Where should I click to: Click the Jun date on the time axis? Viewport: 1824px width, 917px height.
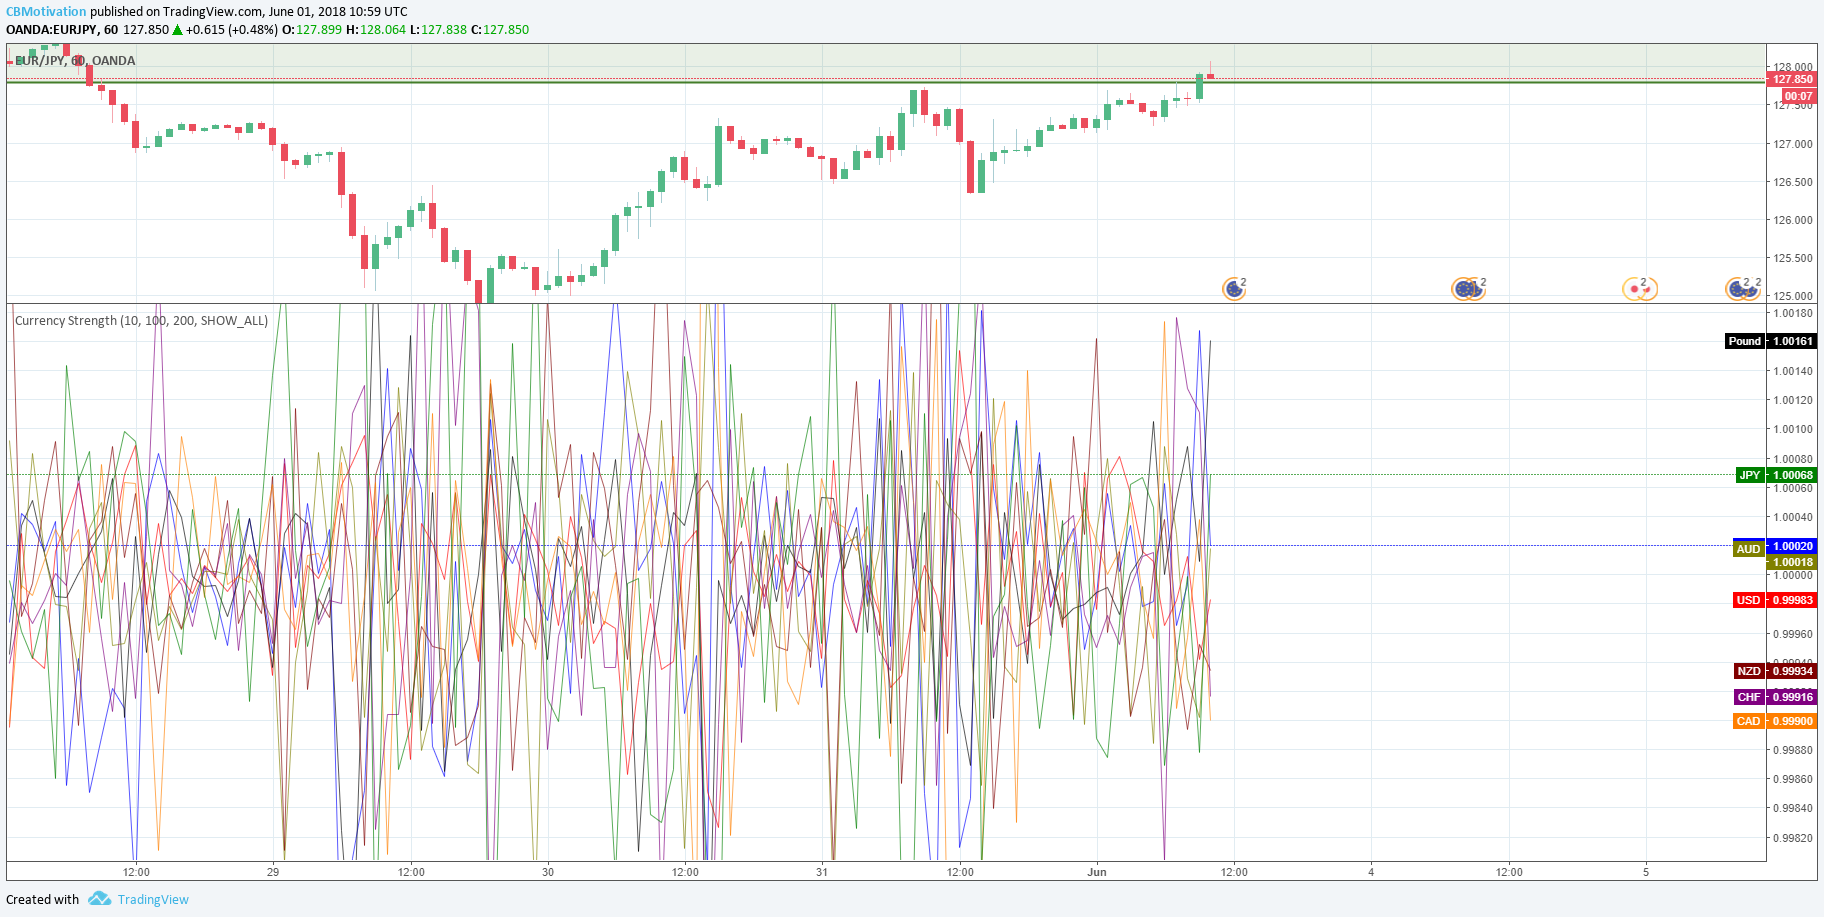pos(1097,872)
